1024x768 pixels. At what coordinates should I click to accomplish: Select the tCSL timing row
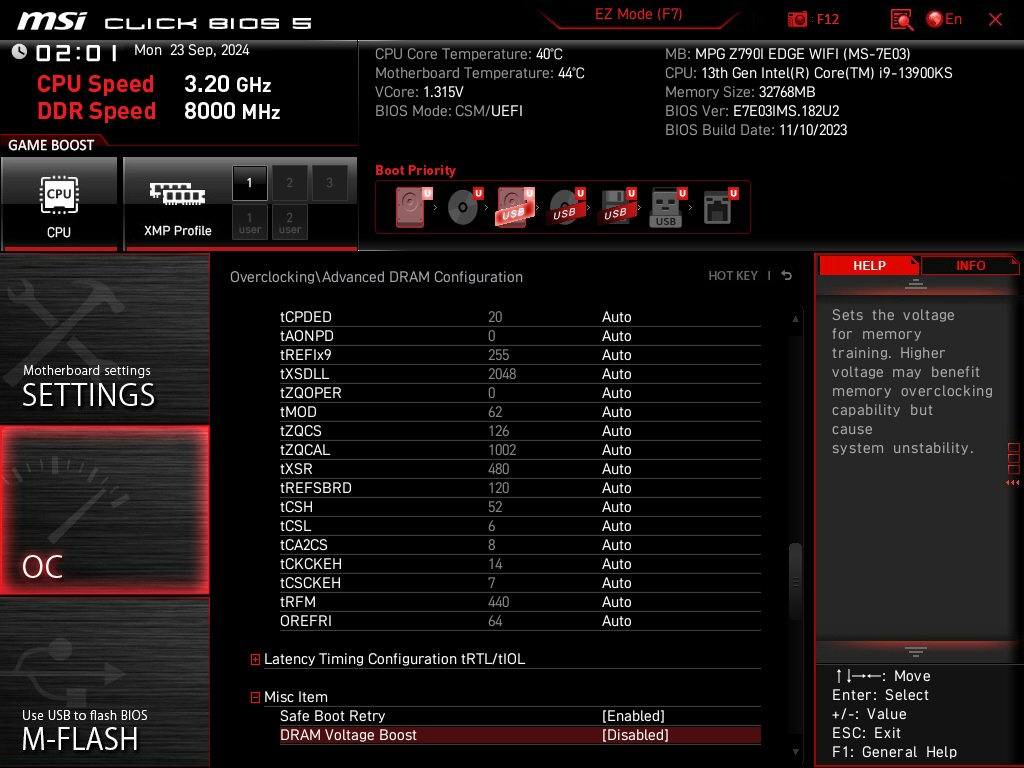pos(520,526)
